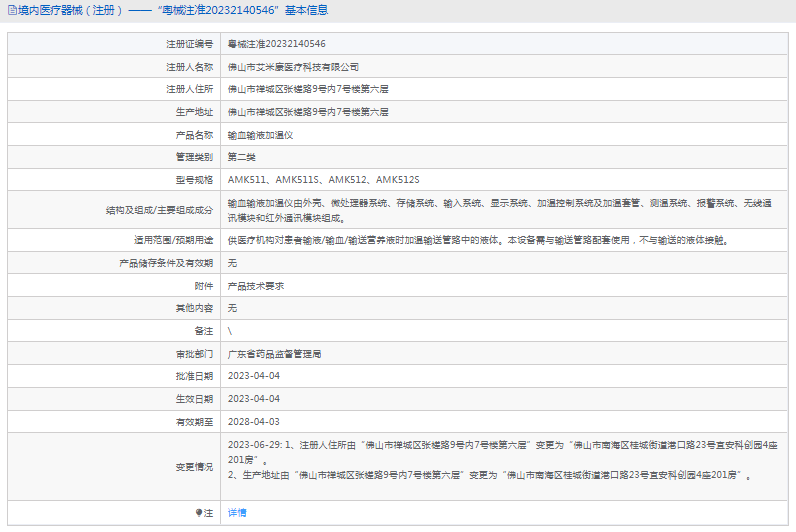Click the marker icon beside 注 label
Viewport: 796px width, 532px height.
[x=199, y=512]
